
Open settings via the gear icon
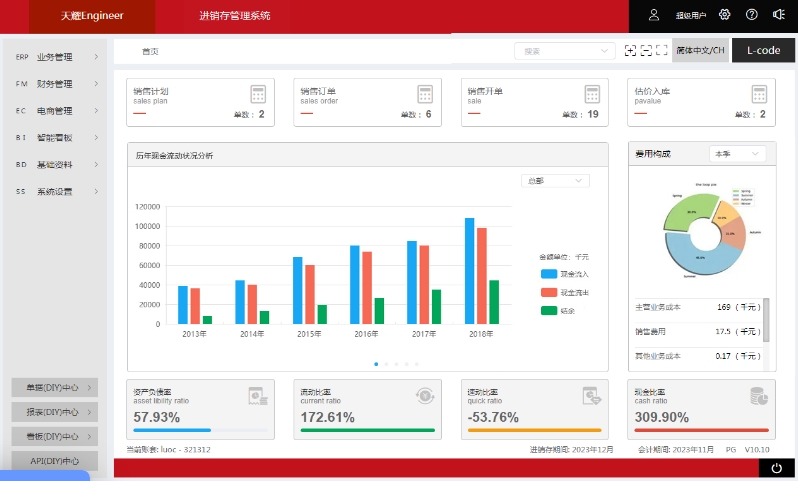click(725, 15)
